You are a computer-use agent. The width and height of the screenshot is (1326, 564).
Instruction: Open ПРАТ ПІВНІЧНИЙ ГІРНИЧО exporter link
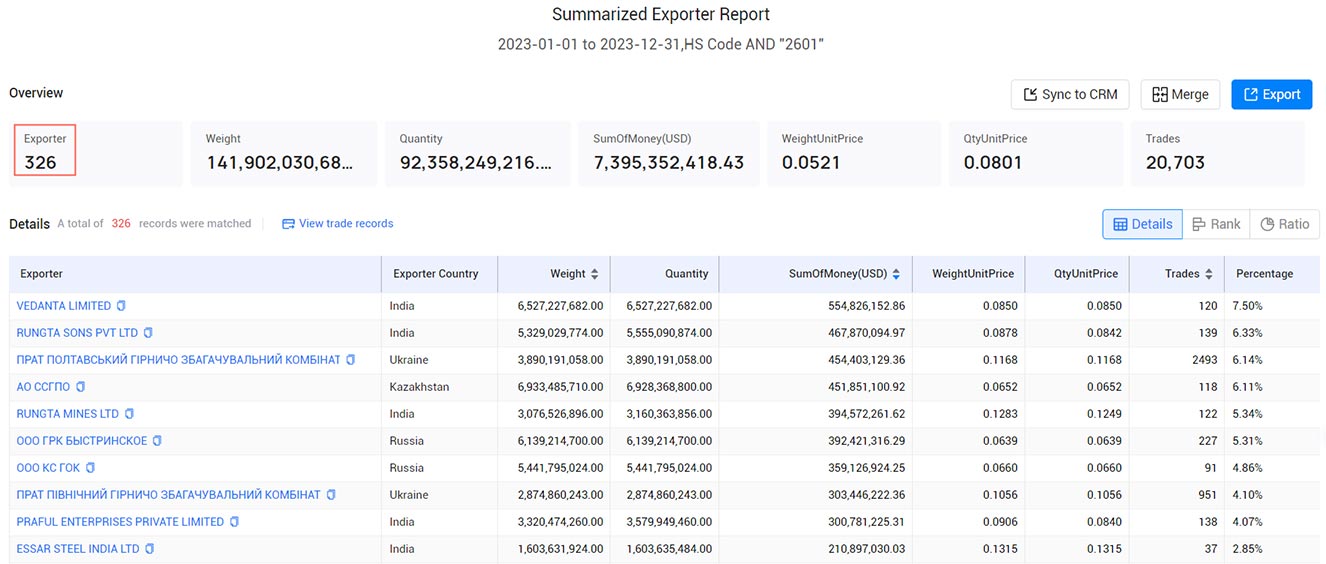pyautogui.click(x=169, y=495)
